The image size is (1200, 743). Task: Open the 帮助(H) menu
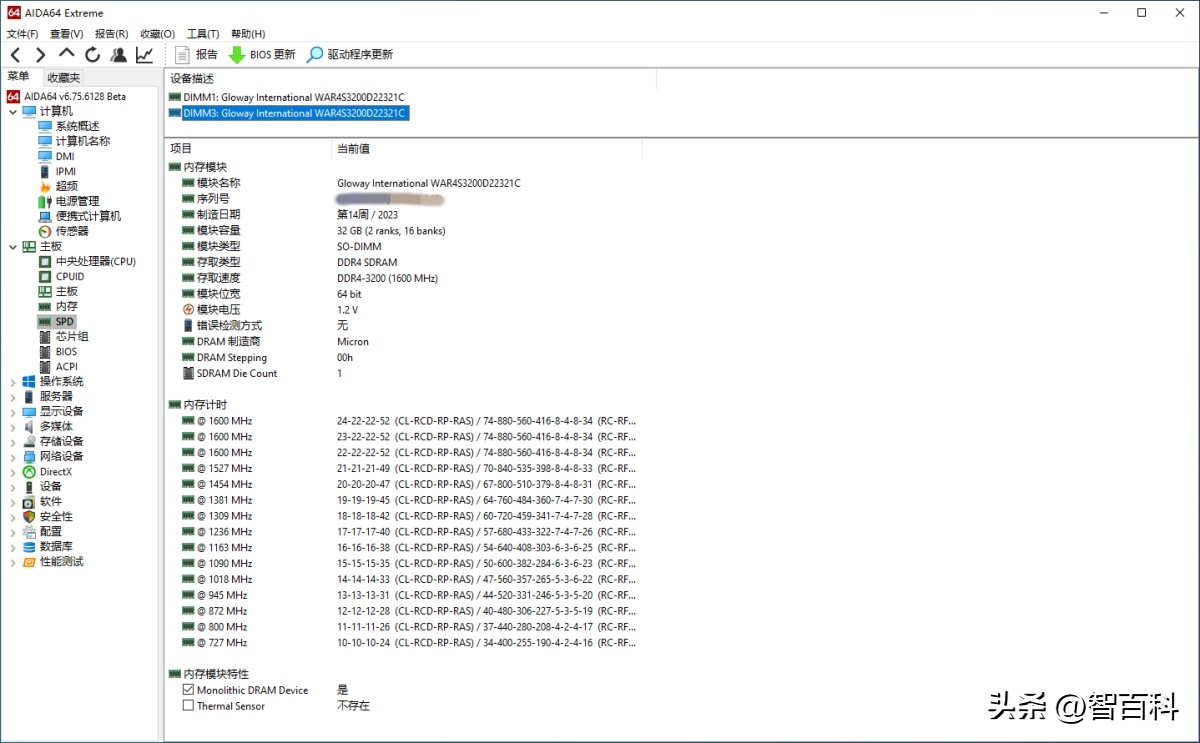click(x=248, y=34)
